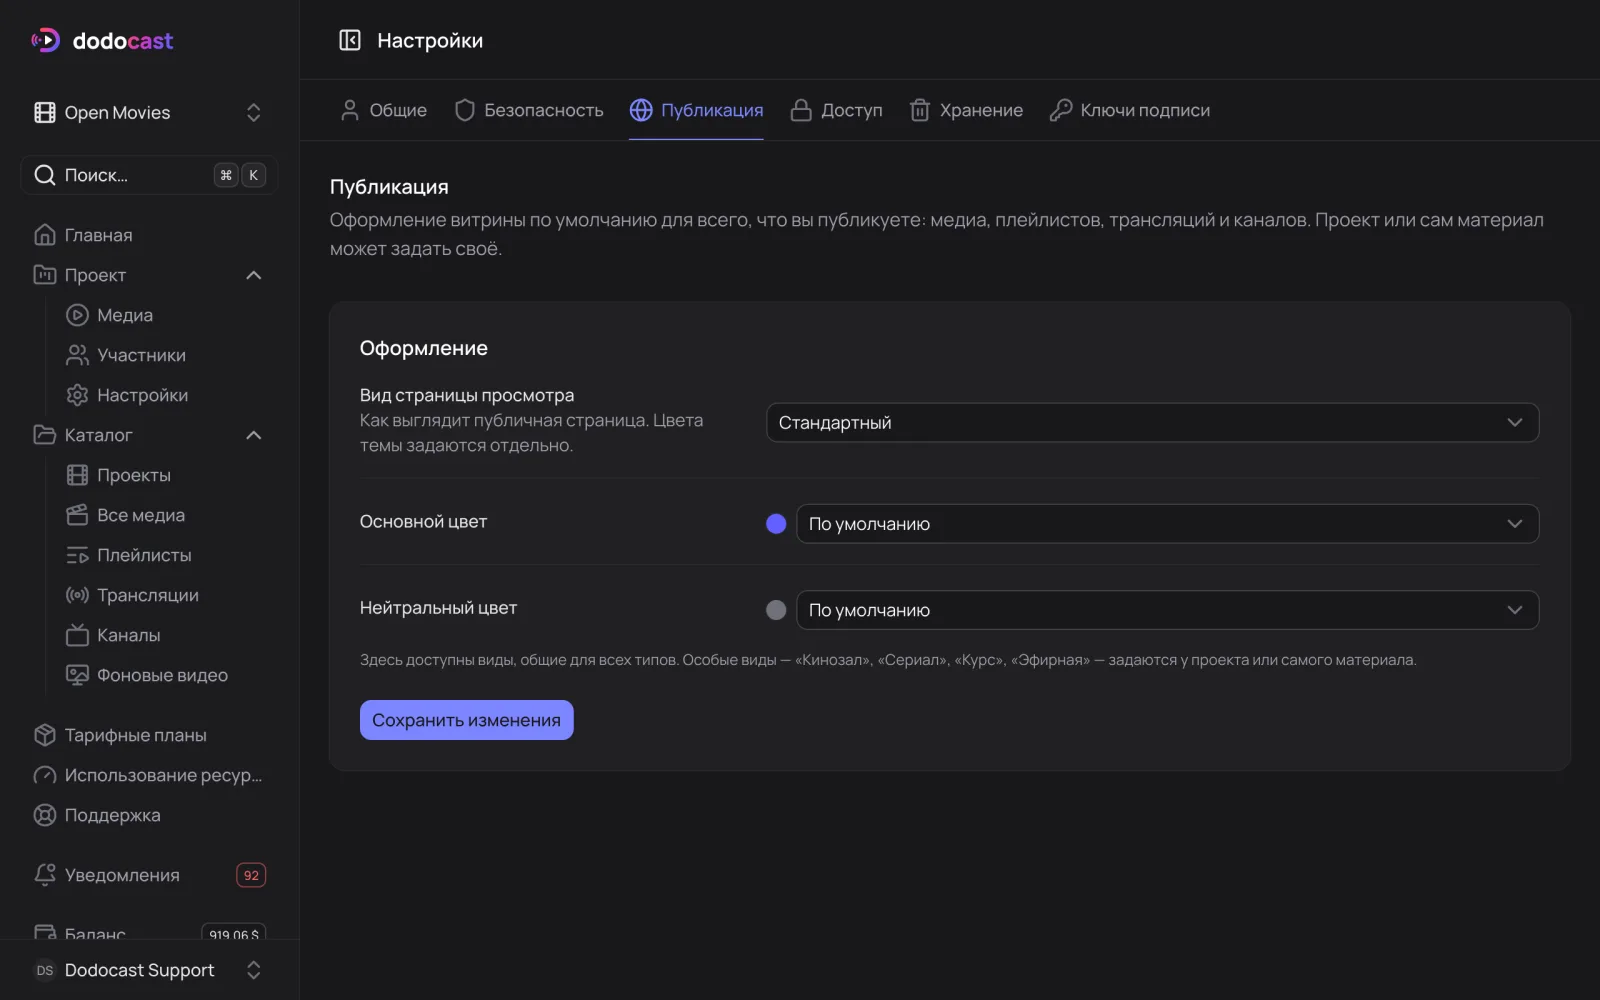Switch to the Хранение tab
The image size is (1600, 1000).
(966, 110)
